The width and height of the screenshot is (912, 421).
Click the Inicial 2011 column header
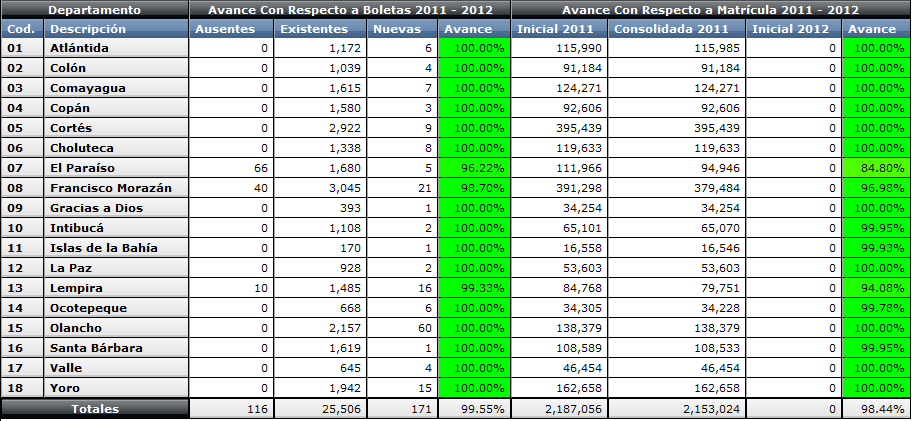558,29
